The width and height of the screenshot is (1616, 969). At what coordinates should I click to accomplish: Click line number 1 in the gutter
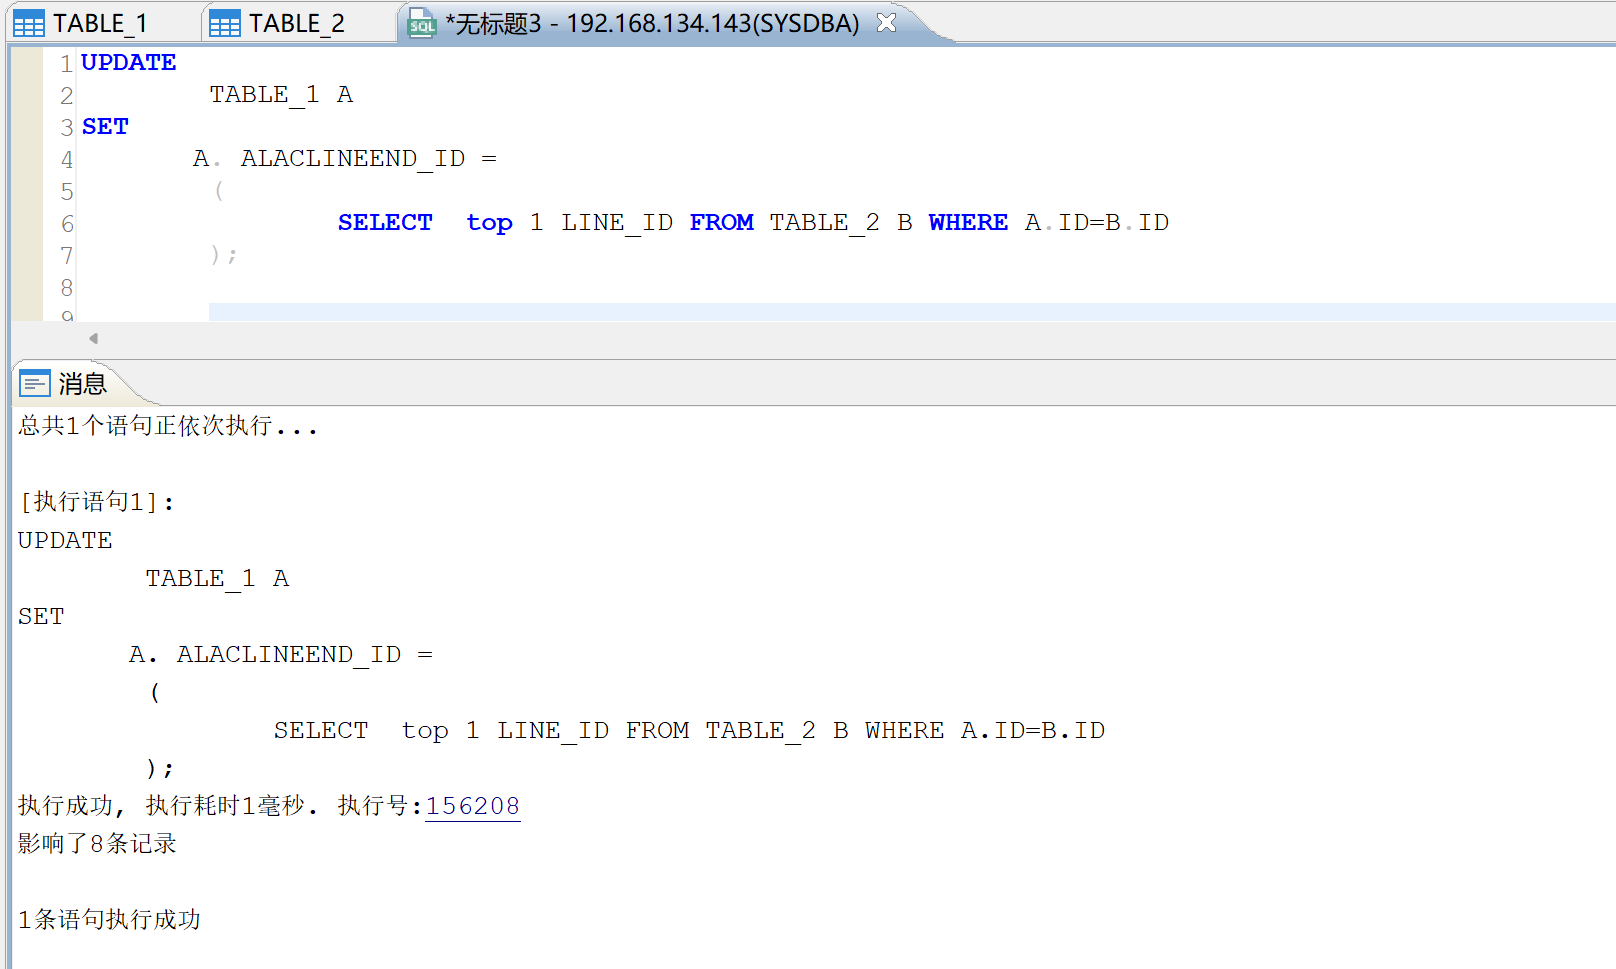tap(66, 64)
